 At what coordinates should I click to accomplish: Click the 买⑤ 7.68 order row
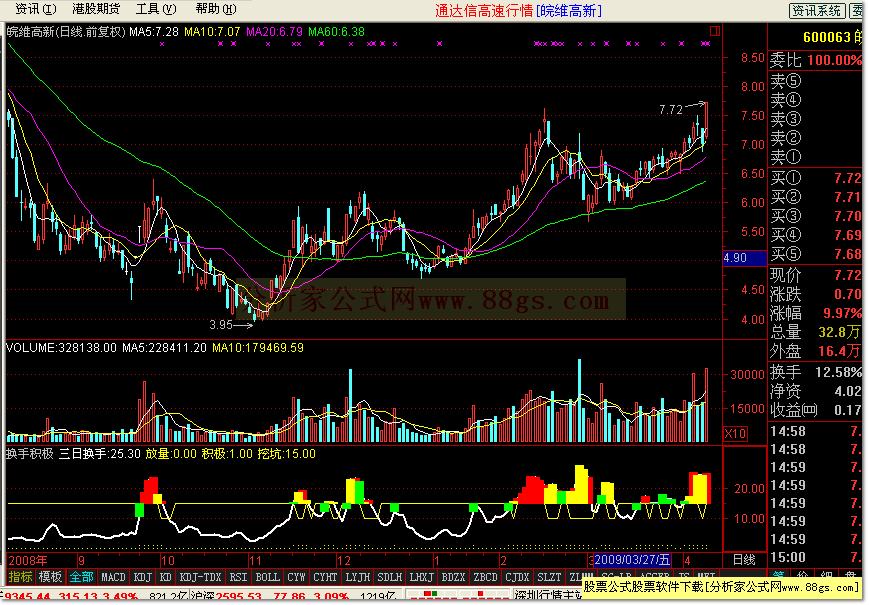coord(815,254)
